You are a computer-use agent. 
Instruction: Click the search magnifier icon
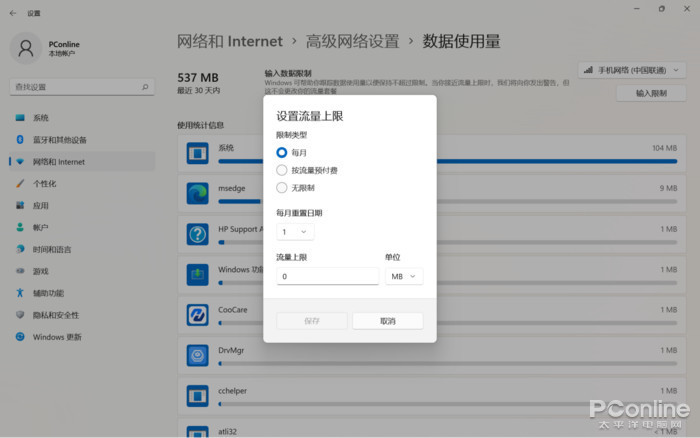[x=145, y=87]
